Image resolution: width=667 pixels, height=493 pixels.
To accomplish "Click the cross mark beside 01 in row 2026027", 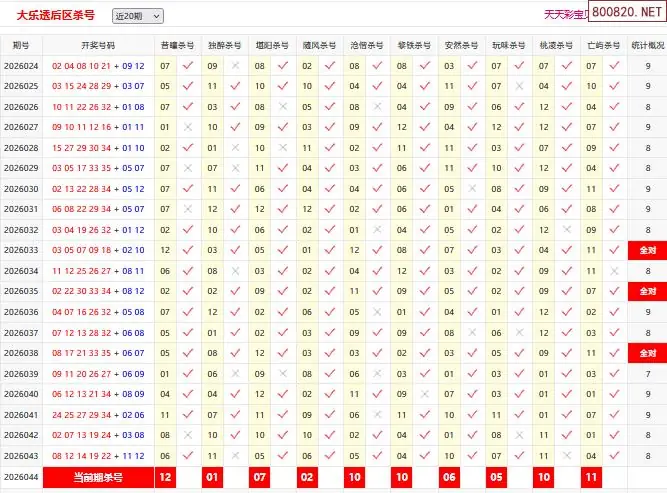I will (188, 127).
